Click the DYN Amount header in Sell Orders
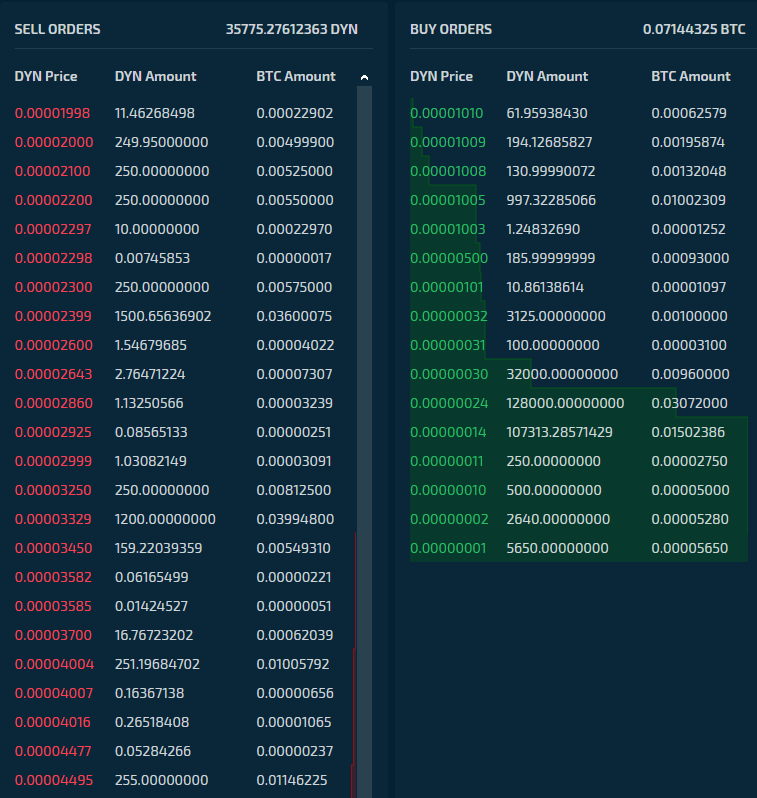 tap(155, 76)
